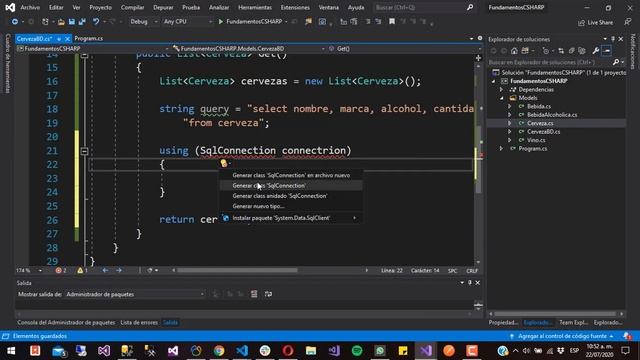Pin the CervezaBD.cs tab
Screen dimensions: 640x360
59,39
